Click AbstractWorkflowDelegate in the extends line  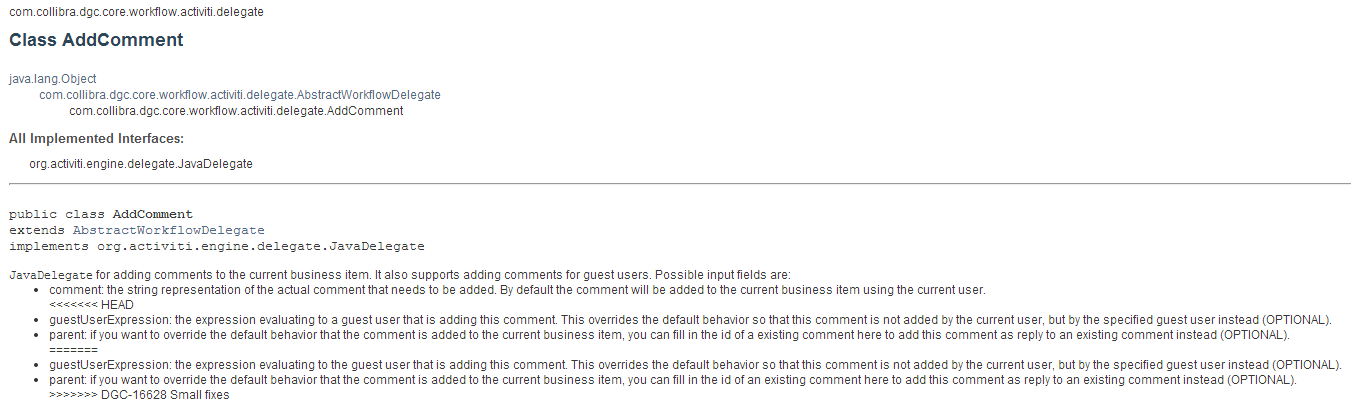point(169,230)
